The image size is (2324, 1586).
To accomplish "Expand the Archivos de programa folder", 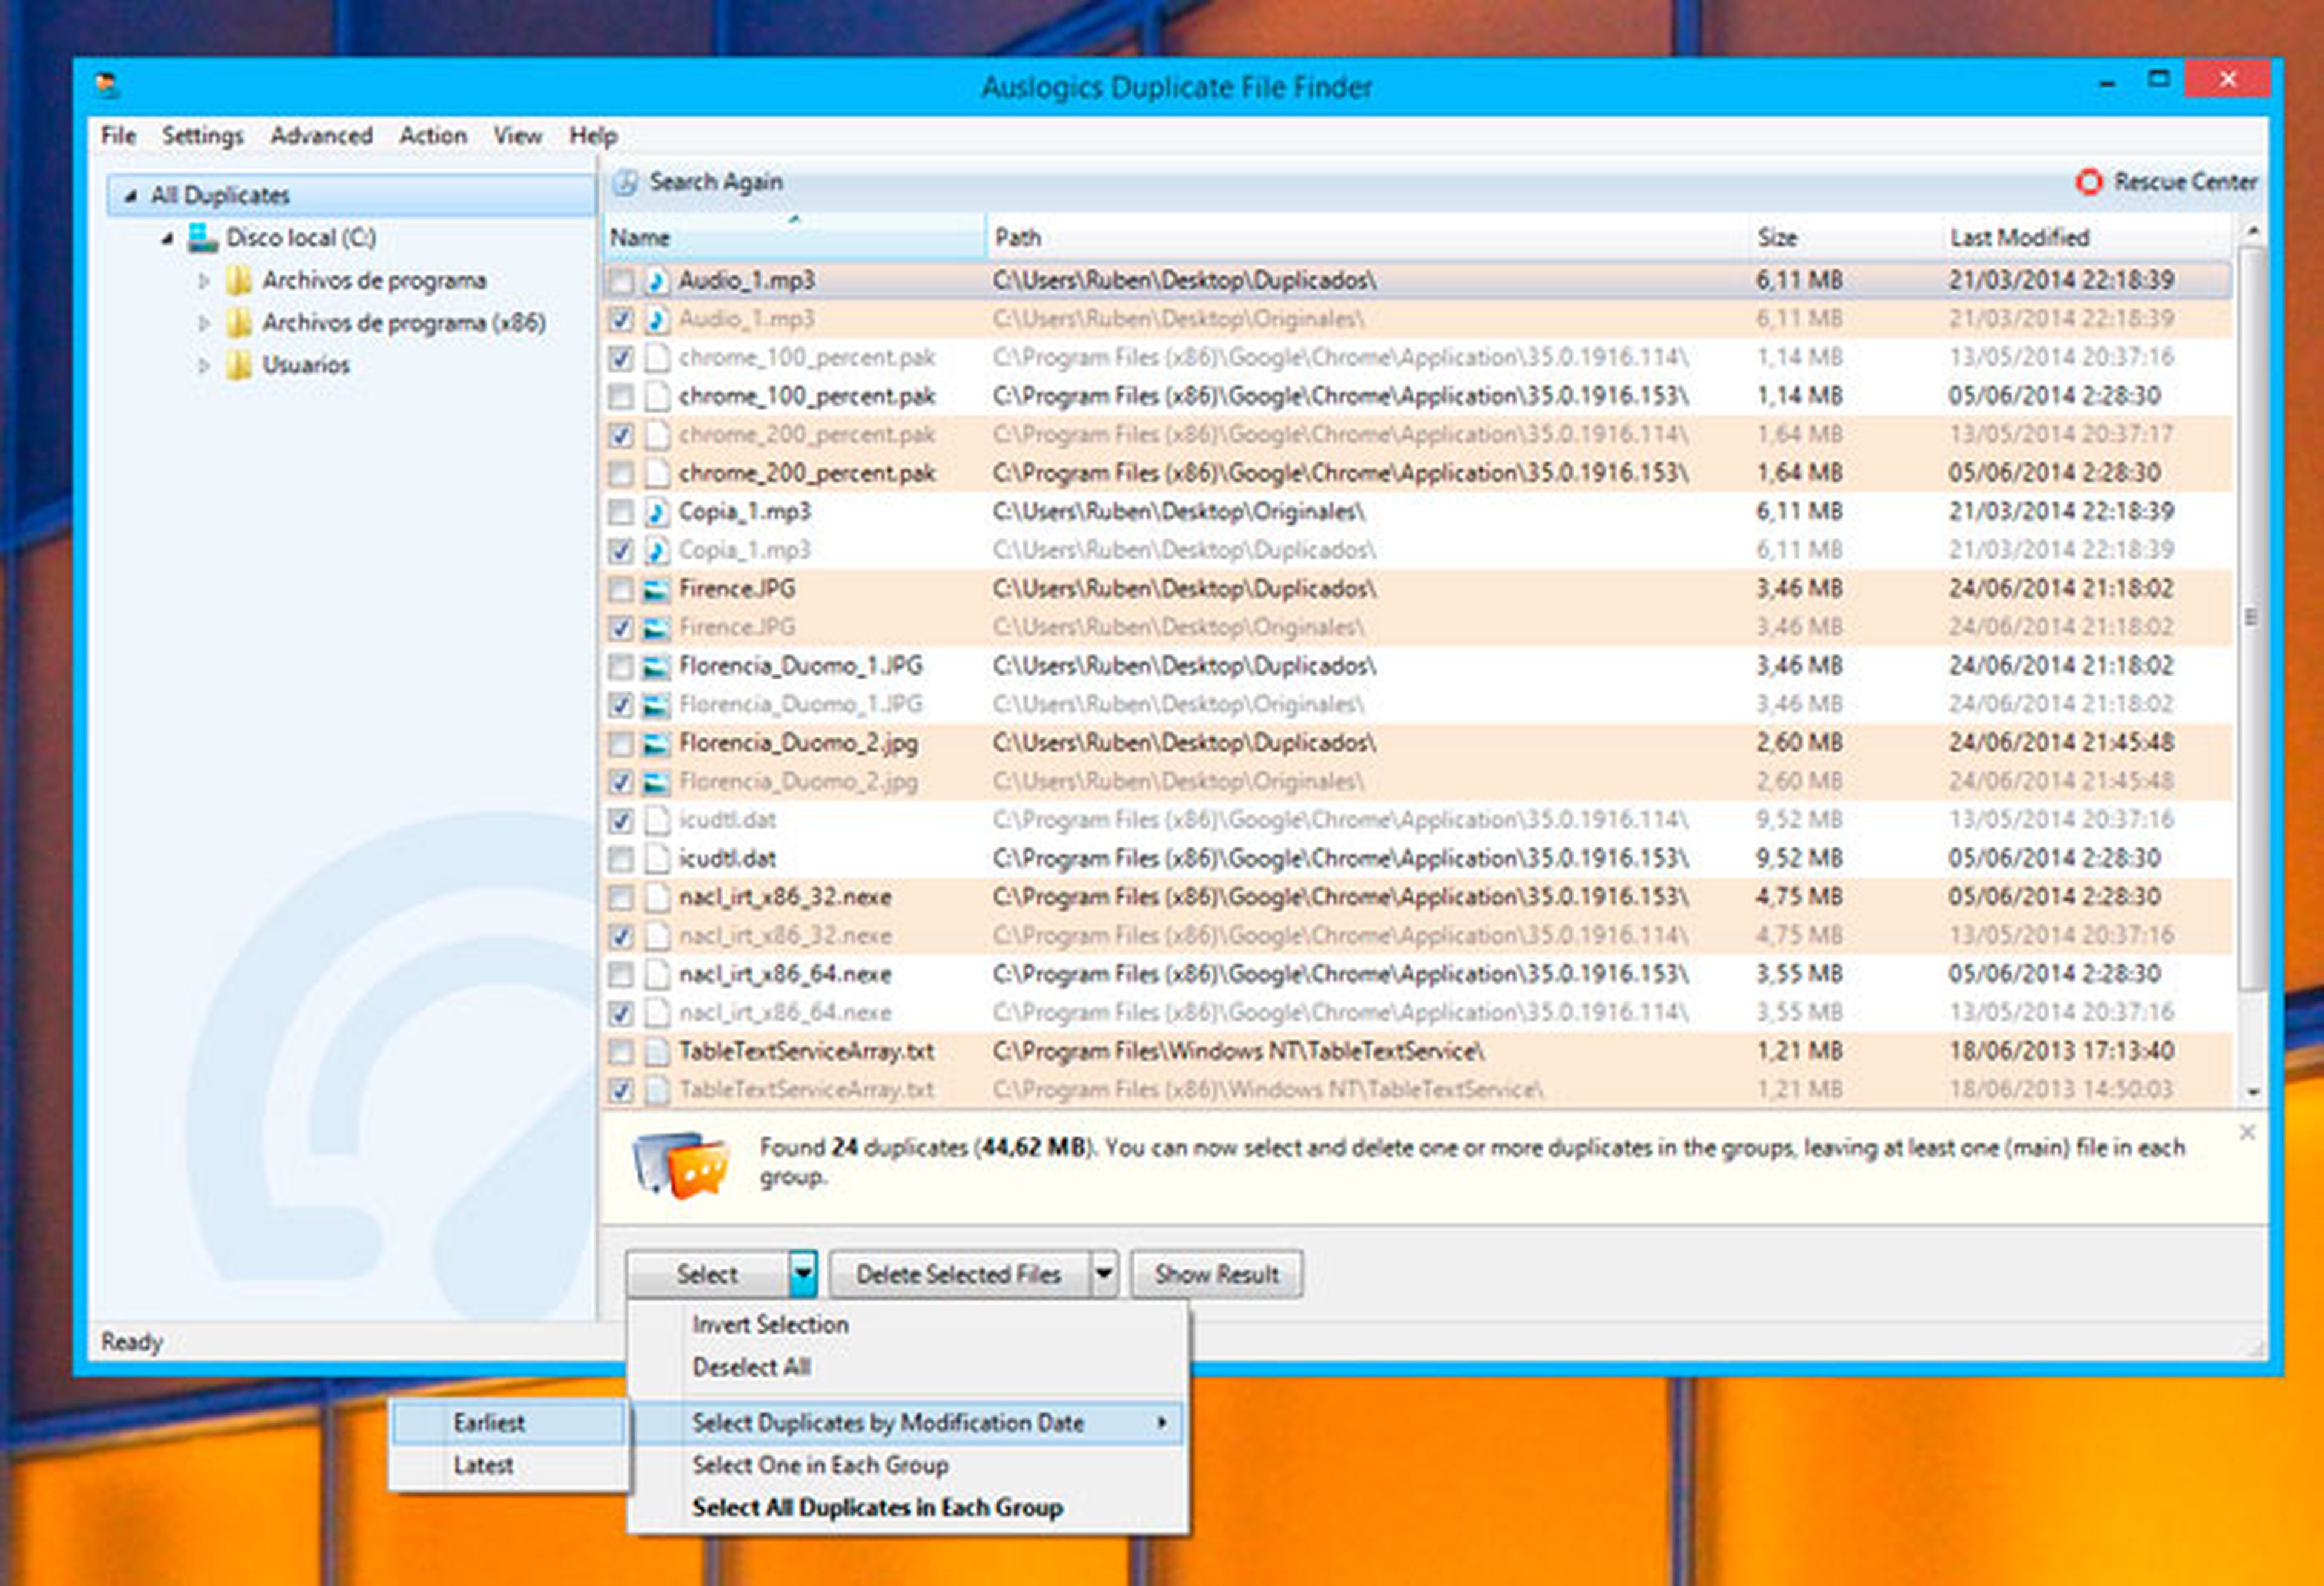I will pos(203,281).
